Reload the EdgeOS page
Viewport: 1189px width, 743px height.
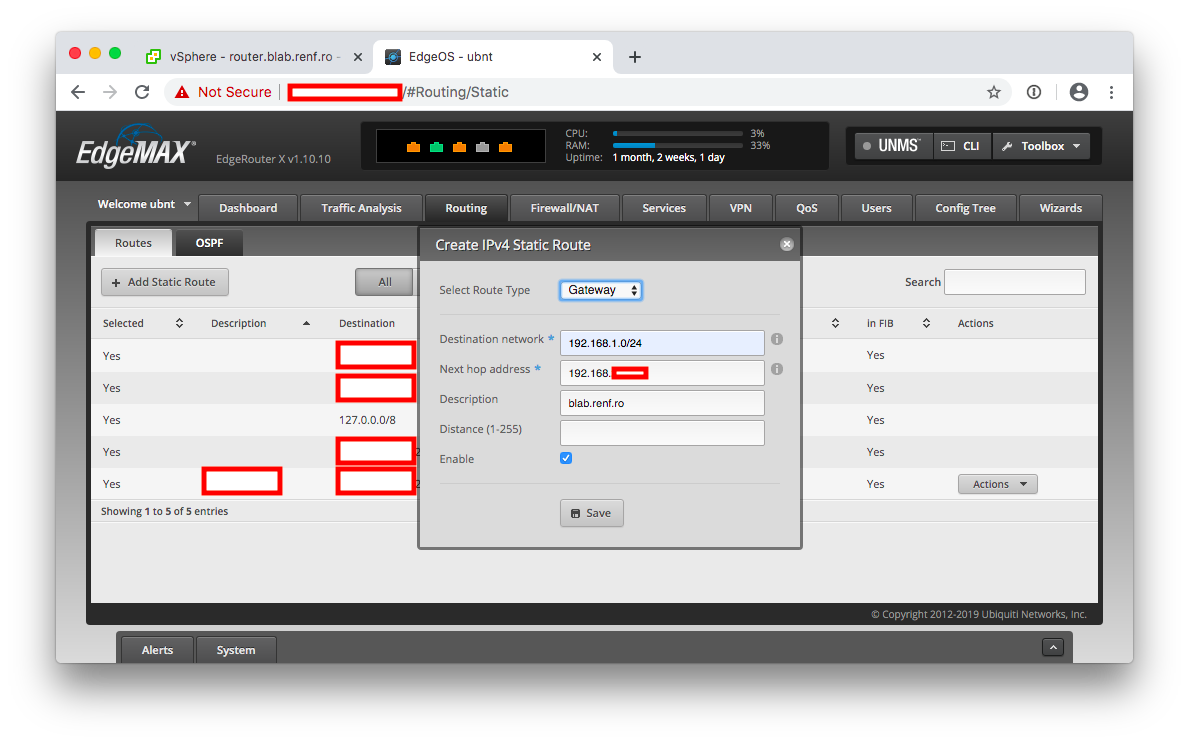point(142,92)
